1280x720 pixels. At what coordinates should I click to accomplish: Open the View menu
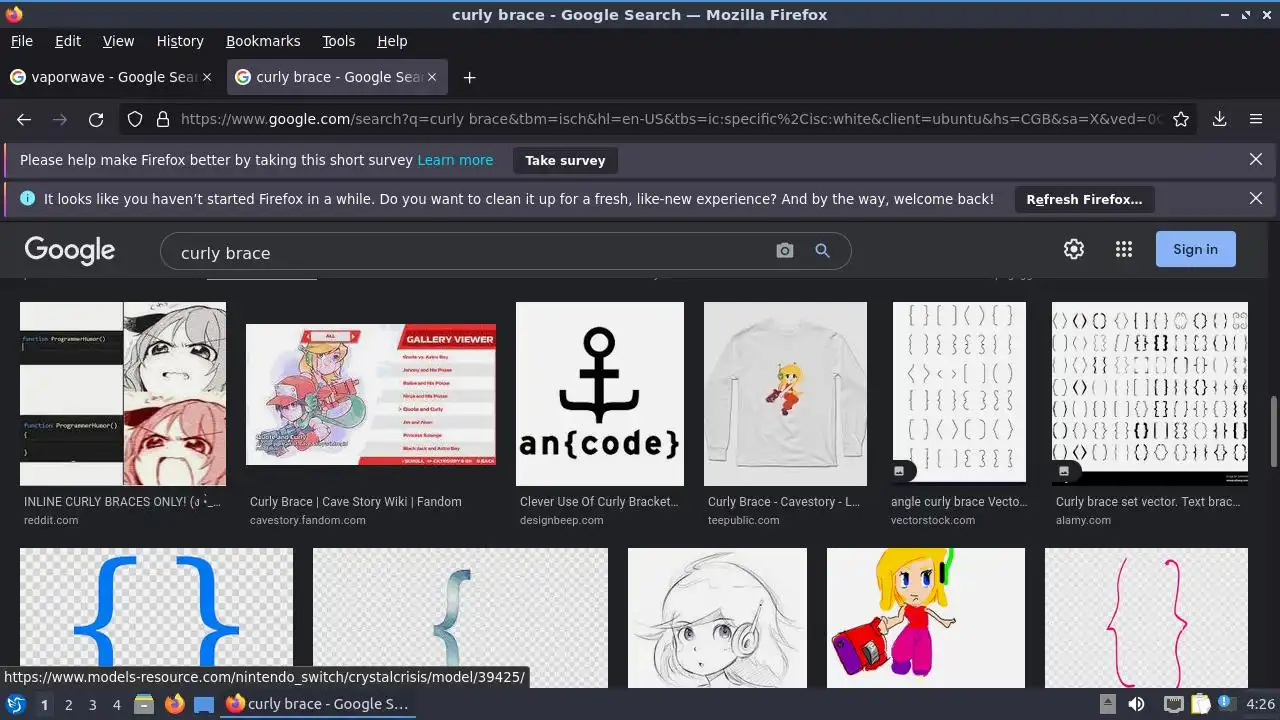pos(118,41)
